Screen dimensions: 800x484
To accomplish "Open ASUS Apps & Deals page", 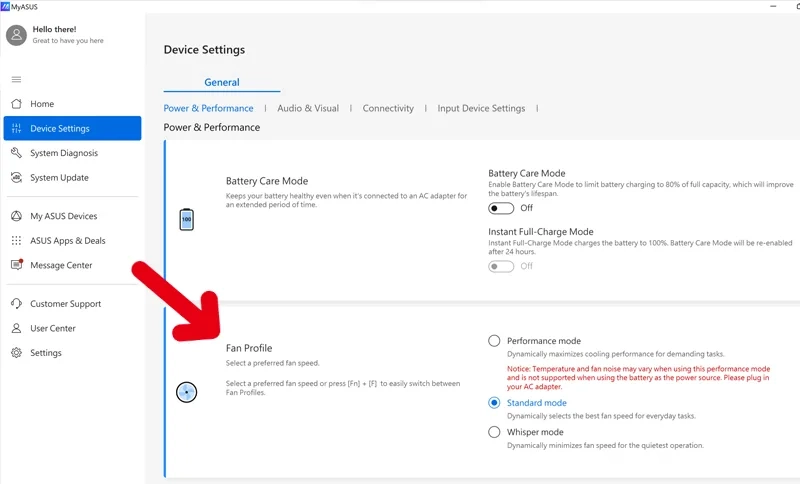I will [67, 241].
